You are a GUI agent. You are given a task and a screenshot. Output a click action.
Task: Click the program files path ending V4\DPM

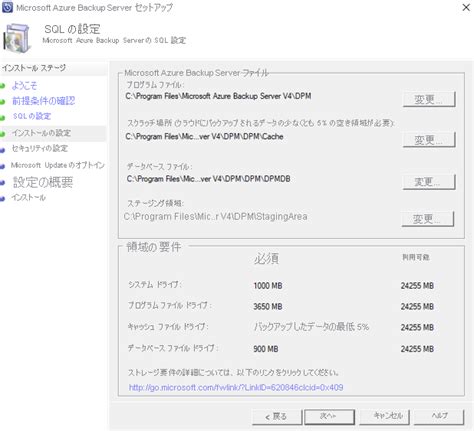point(218,96)
